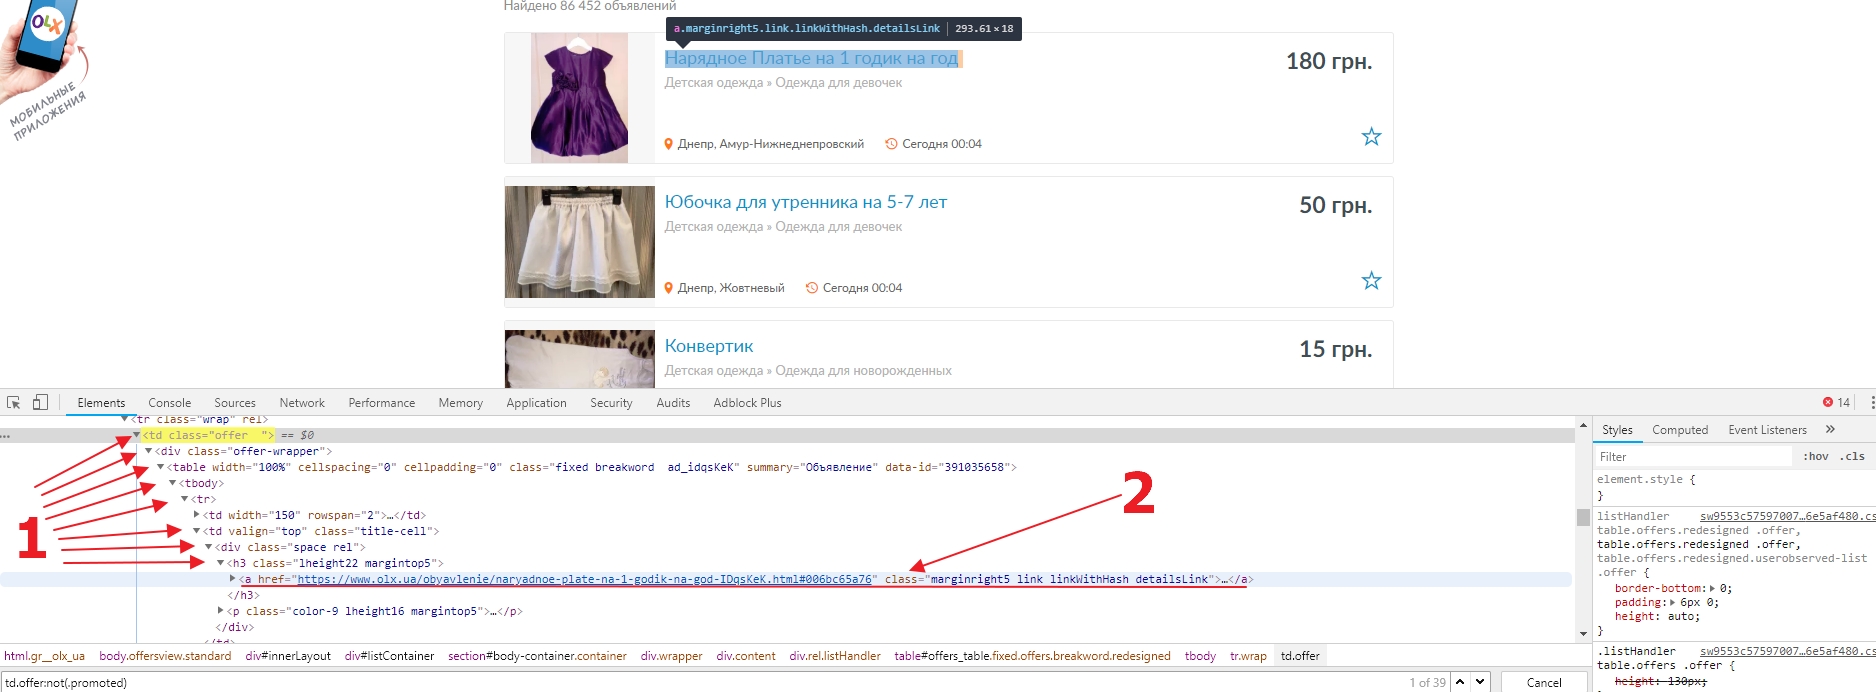This screenshot has height=692, width=1876.
Task: Click the Elements panel vertical scrollbar thumb
Action: (1583, 517)
